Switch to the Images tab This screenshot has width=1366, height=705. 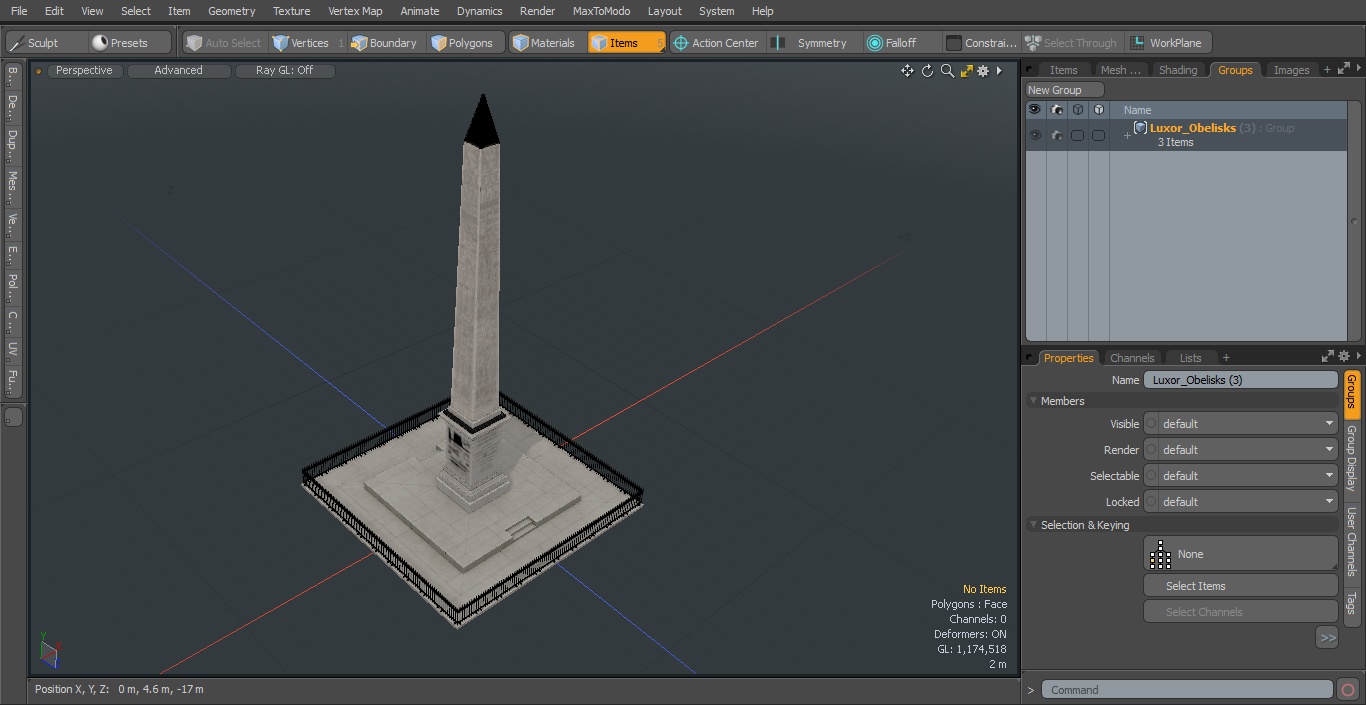1290,70
